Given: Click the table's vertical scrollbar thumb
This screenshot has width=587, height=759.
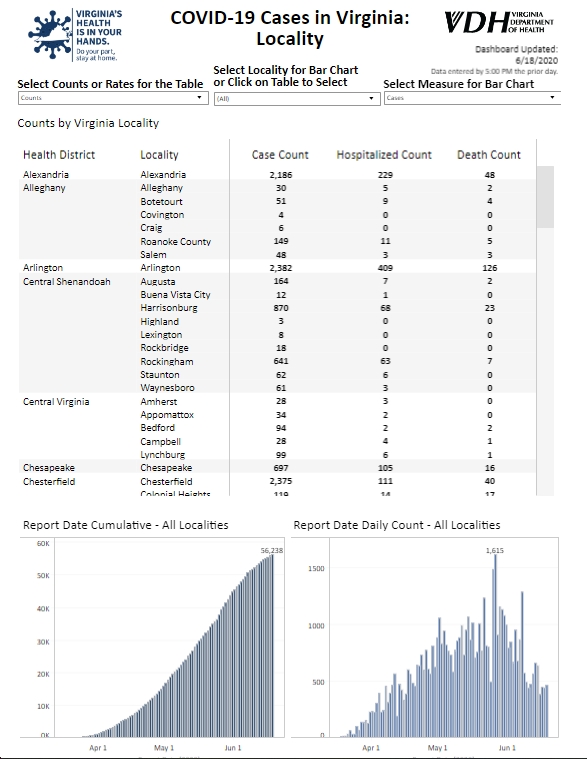Looking at the screenshot, I should [545, 197].
